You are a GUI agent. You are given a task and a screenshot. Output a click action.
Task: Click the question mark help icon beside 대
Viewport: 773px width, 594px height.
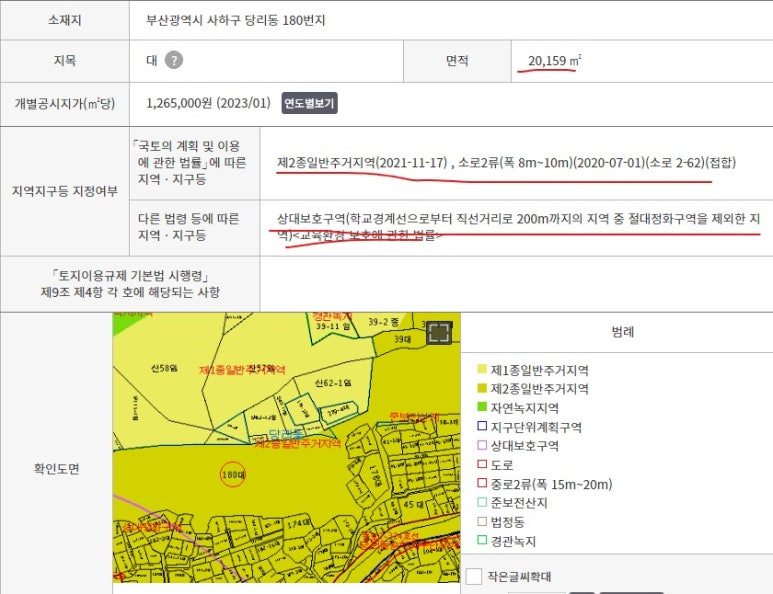click(174, 60)
